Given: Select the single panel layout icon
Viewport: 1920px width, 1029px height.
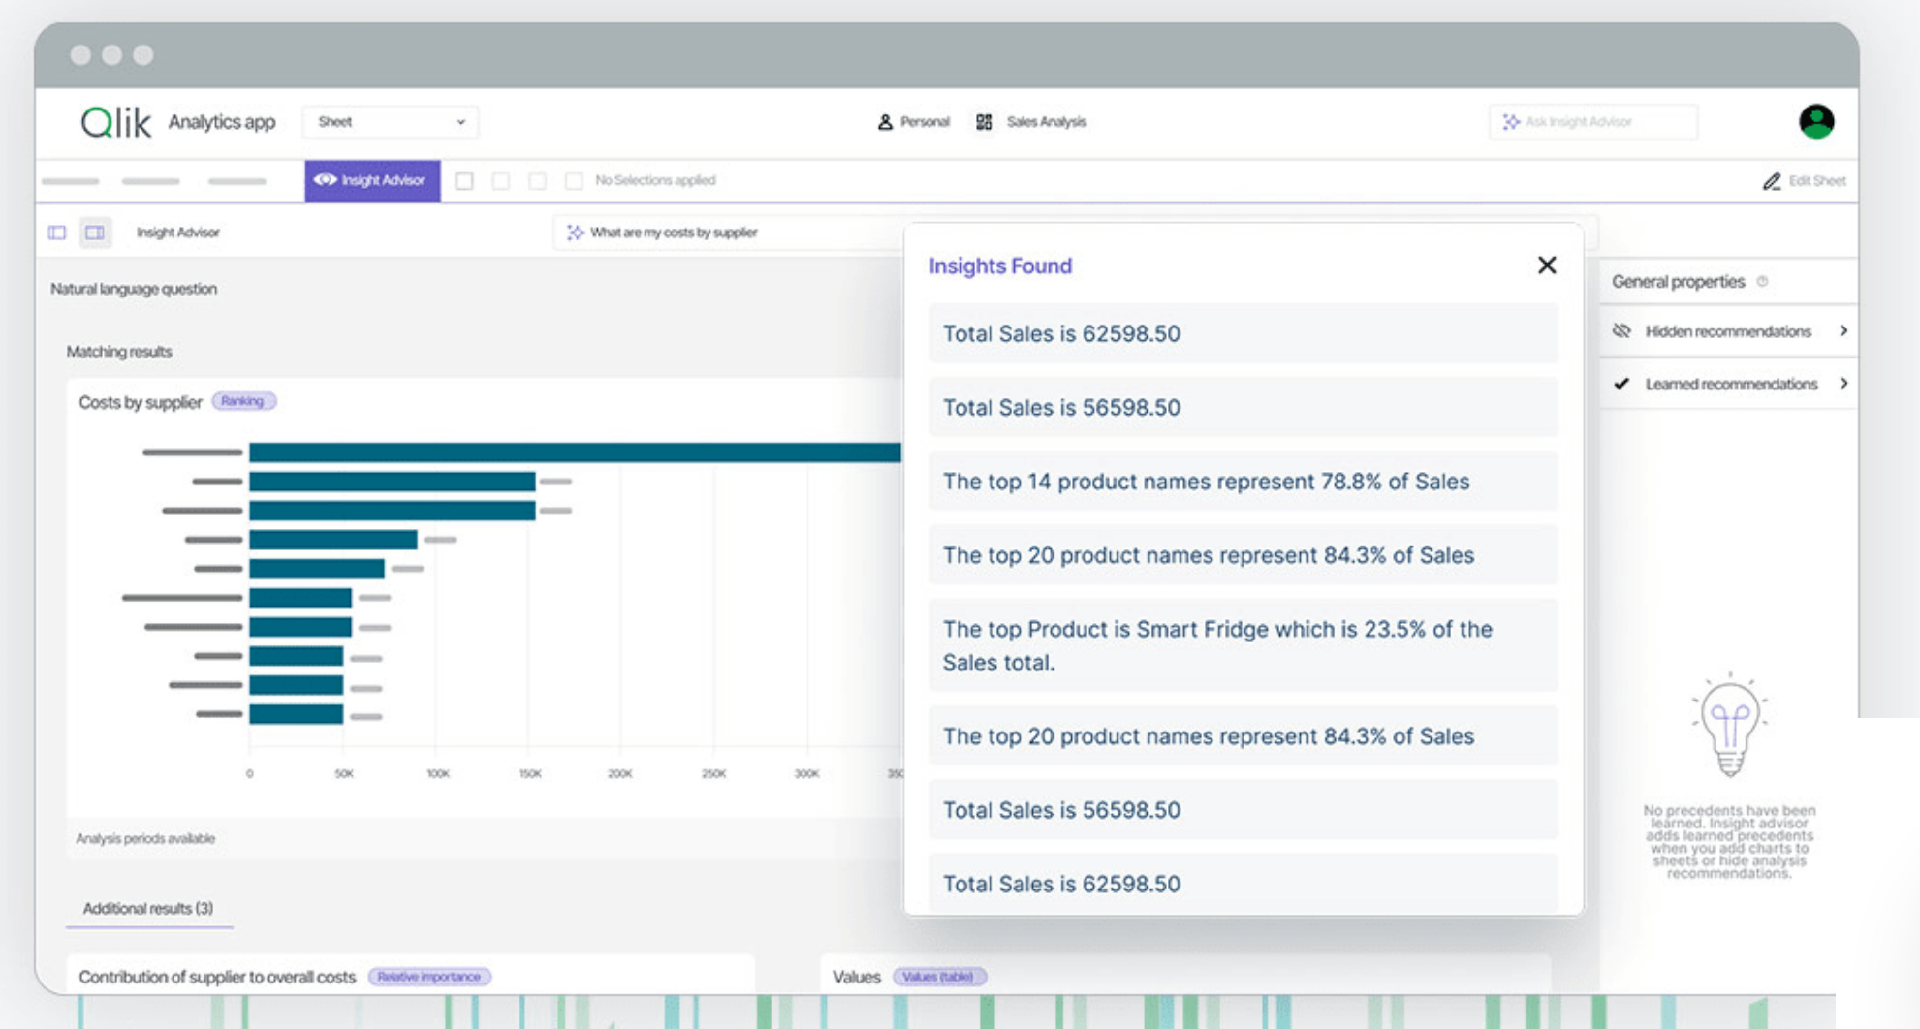Looking at the screenshot, I should pyautogui.click(x=57, y=233).
